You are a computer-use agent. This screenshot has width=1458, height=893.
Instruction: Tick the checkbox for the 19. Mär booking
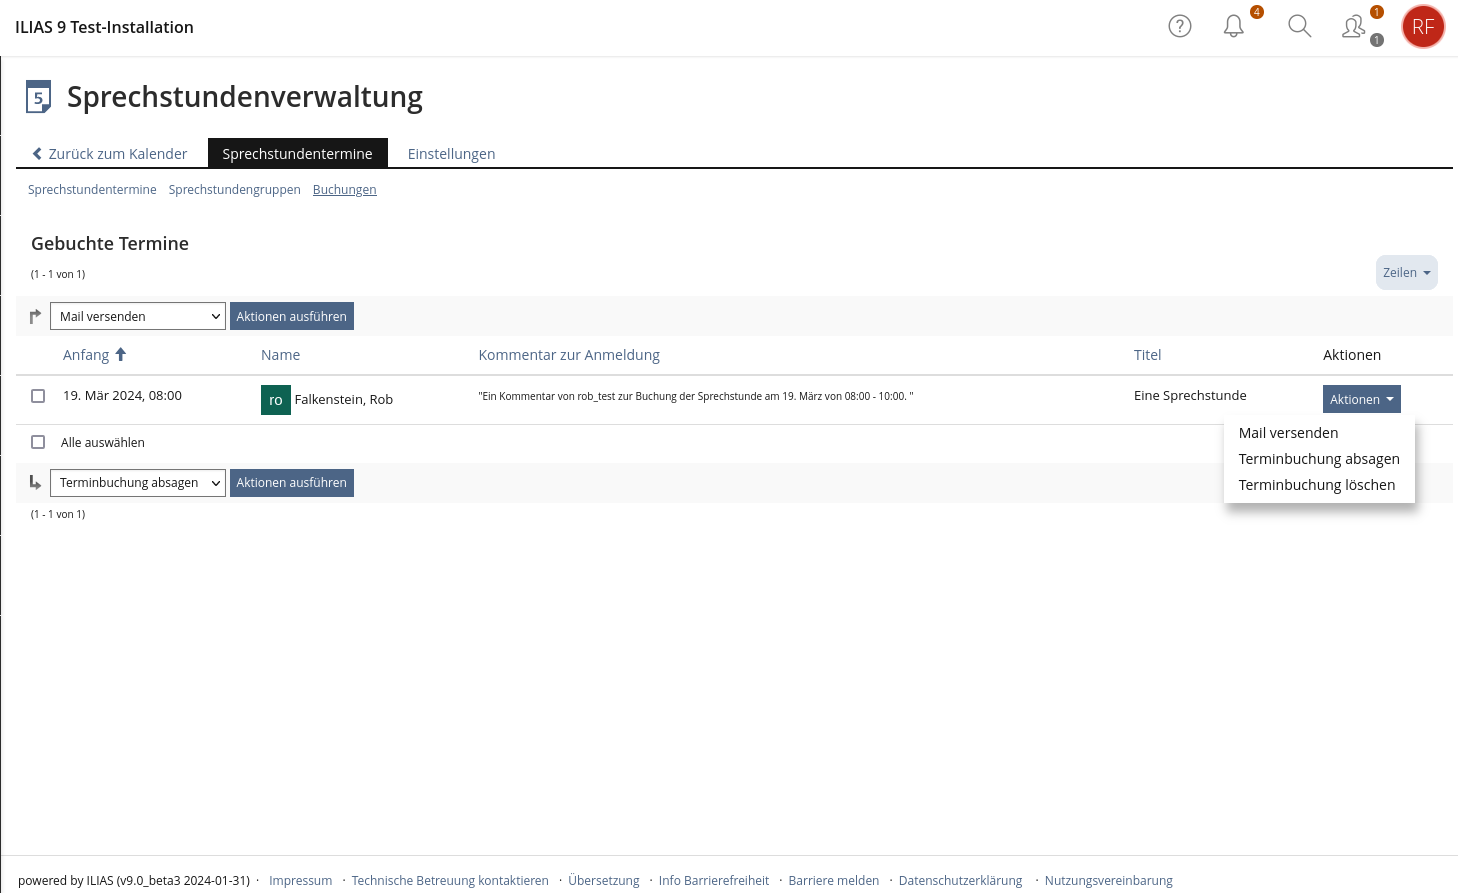(38, 396)
